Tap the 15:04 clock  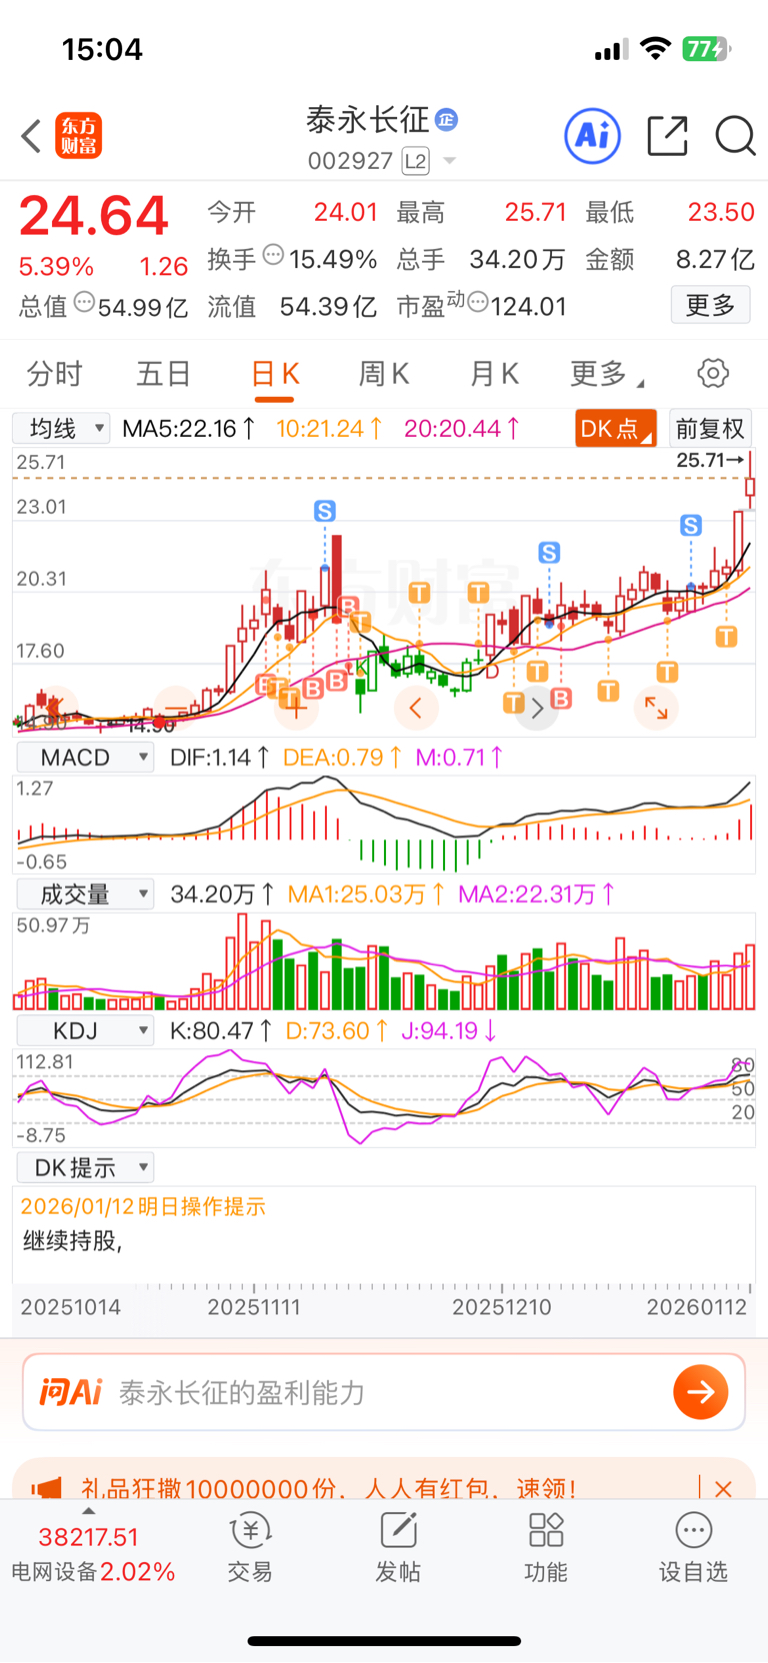(102, 49)
